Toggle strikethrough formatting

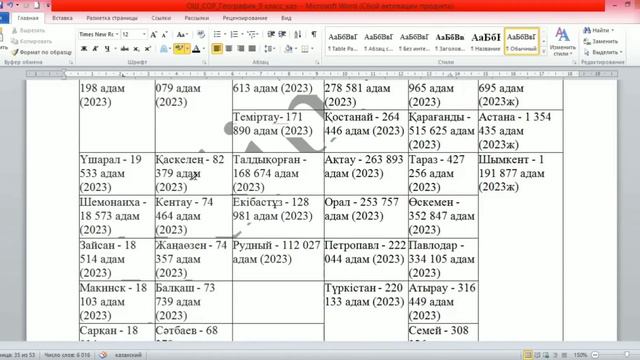(125, 49)
